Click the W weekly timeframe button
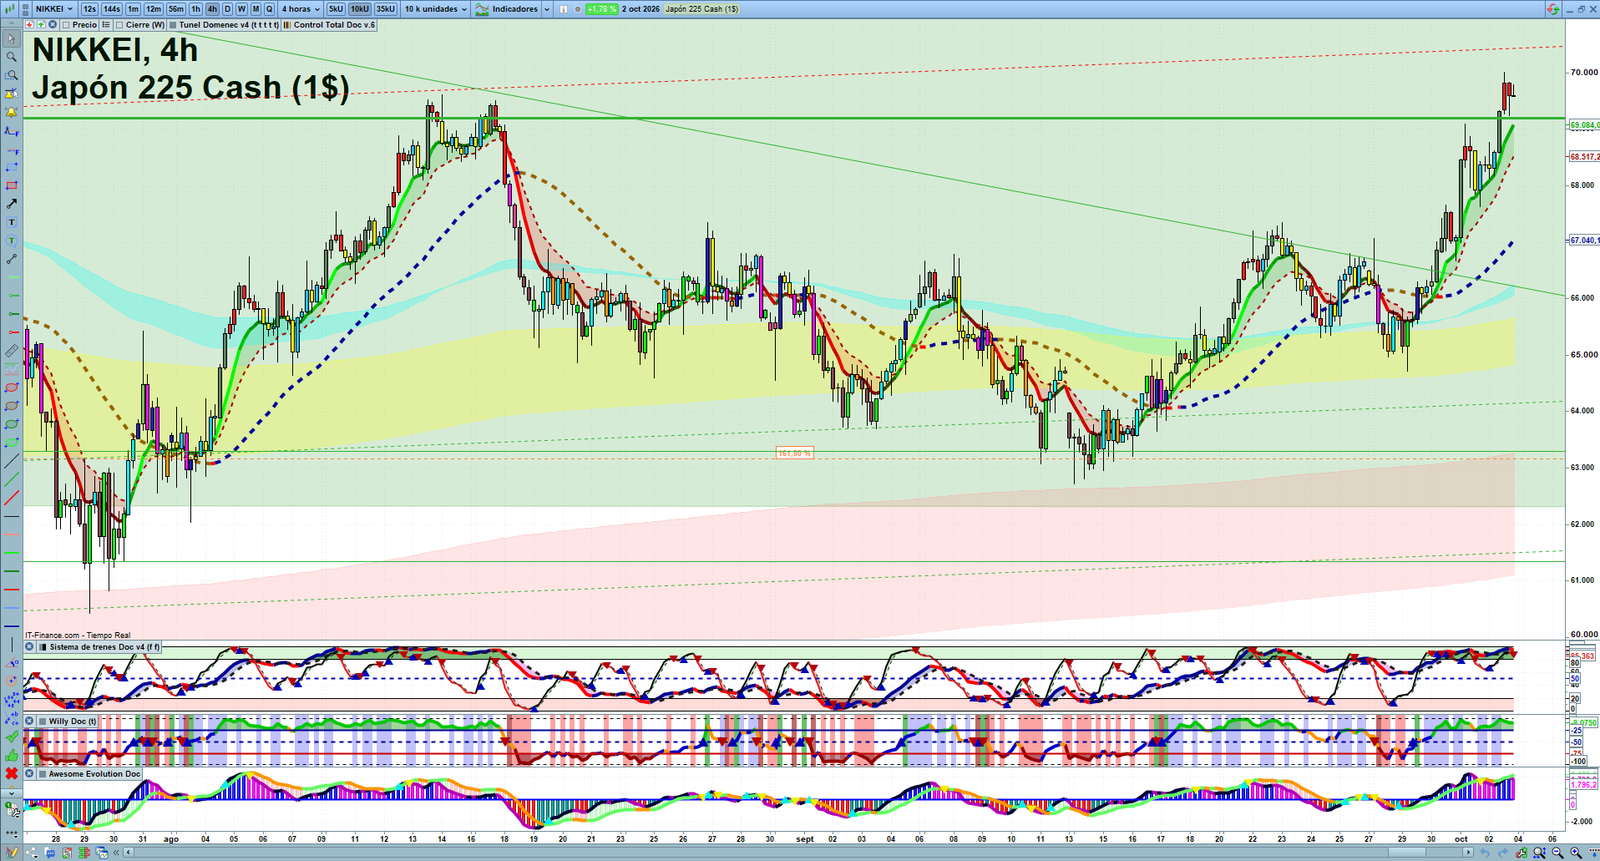Image resolution: width=1600 pixels, height=861 pixels. (241, 9)
